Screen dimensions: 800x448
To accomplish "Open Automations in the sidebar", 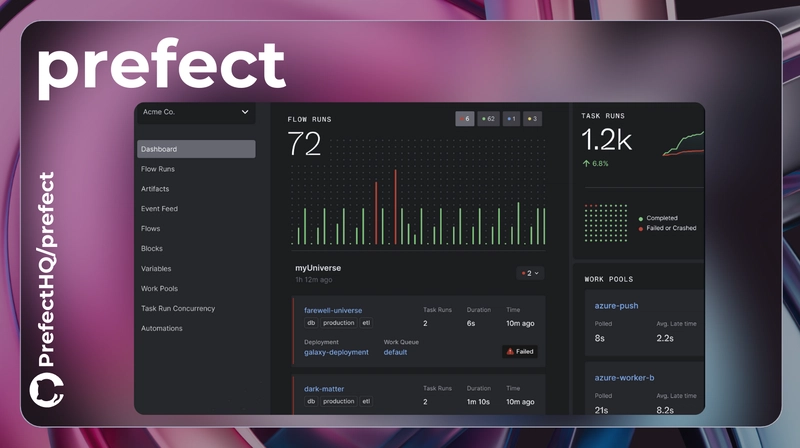I will [x=161, y=328].
